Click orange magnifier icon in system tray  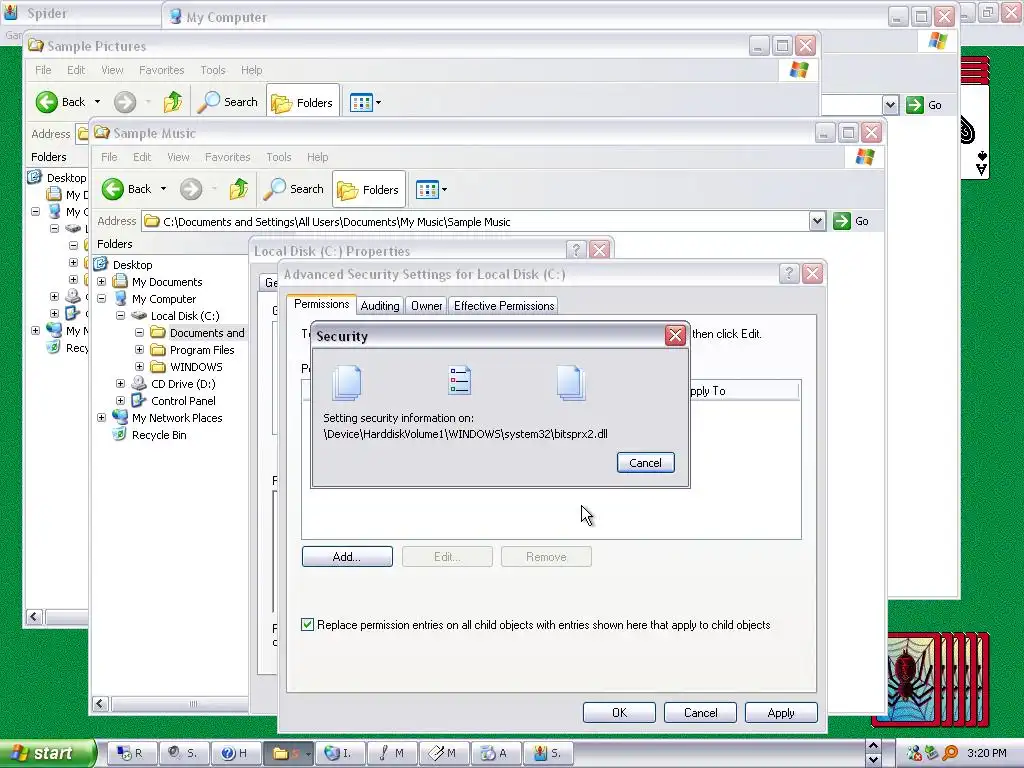pos(950,753)
